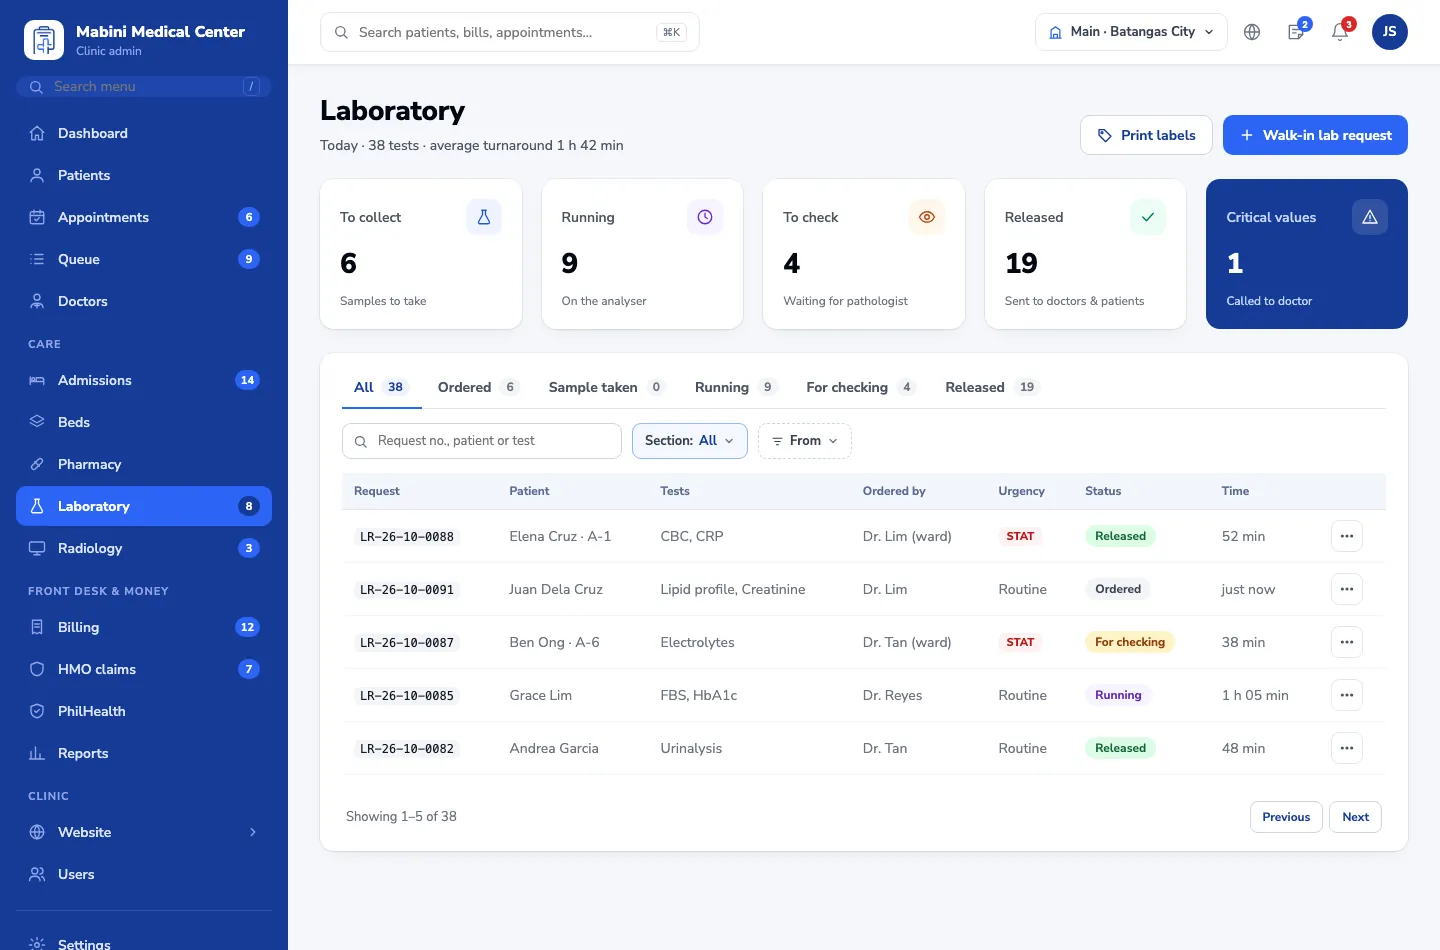
Task: Open row actions for LR-26-10-0085
Action: pyautogui.click(x=1347, y=695)
